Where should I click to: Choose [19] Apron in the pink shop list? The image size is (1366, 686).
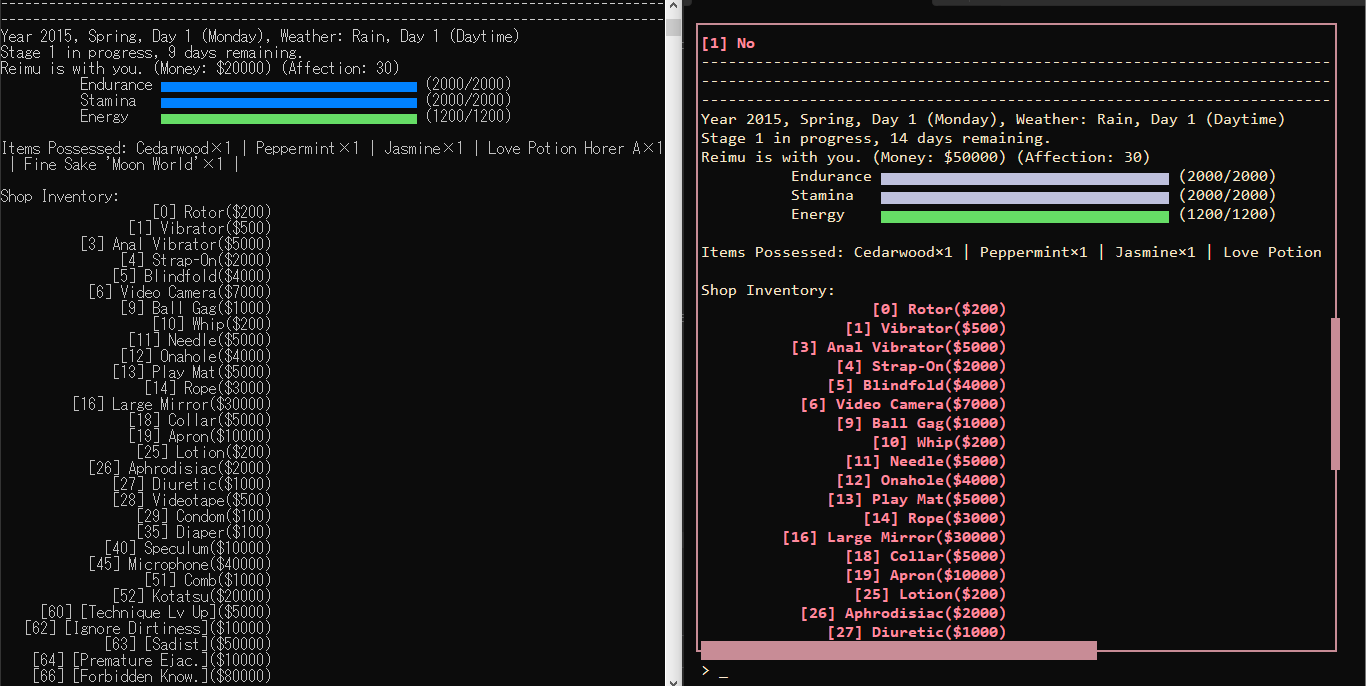tap(926, 575)
